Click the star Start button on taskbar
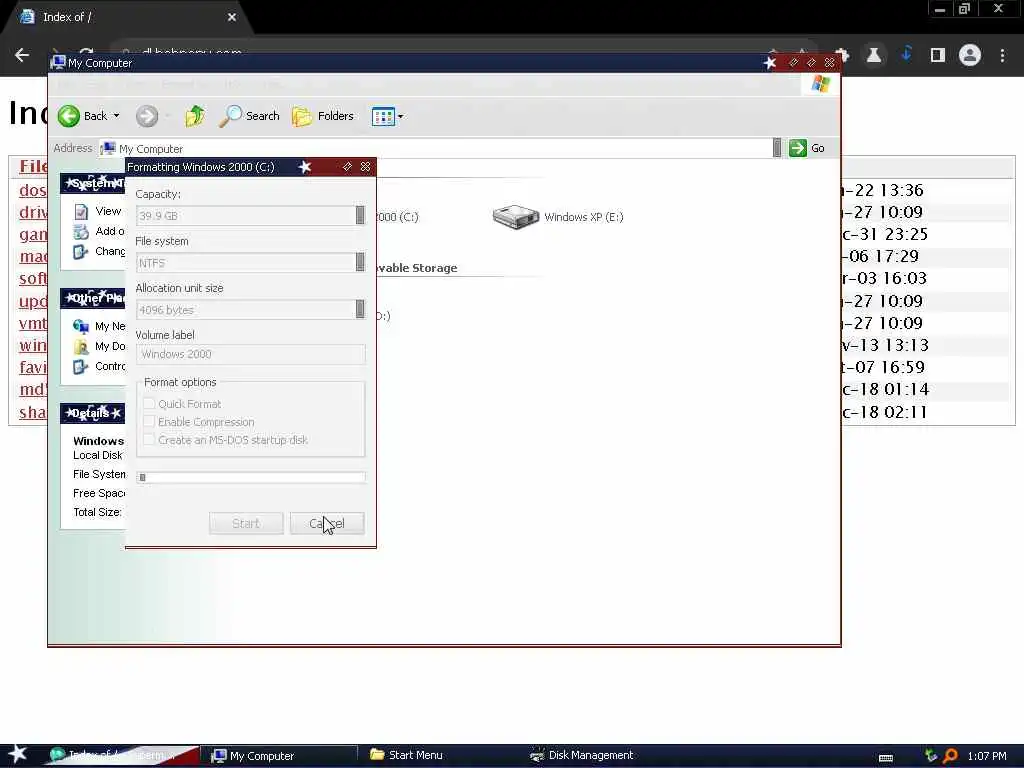Screen dimensions: 1024x768 pyautogui.click(x=18, y=754)
